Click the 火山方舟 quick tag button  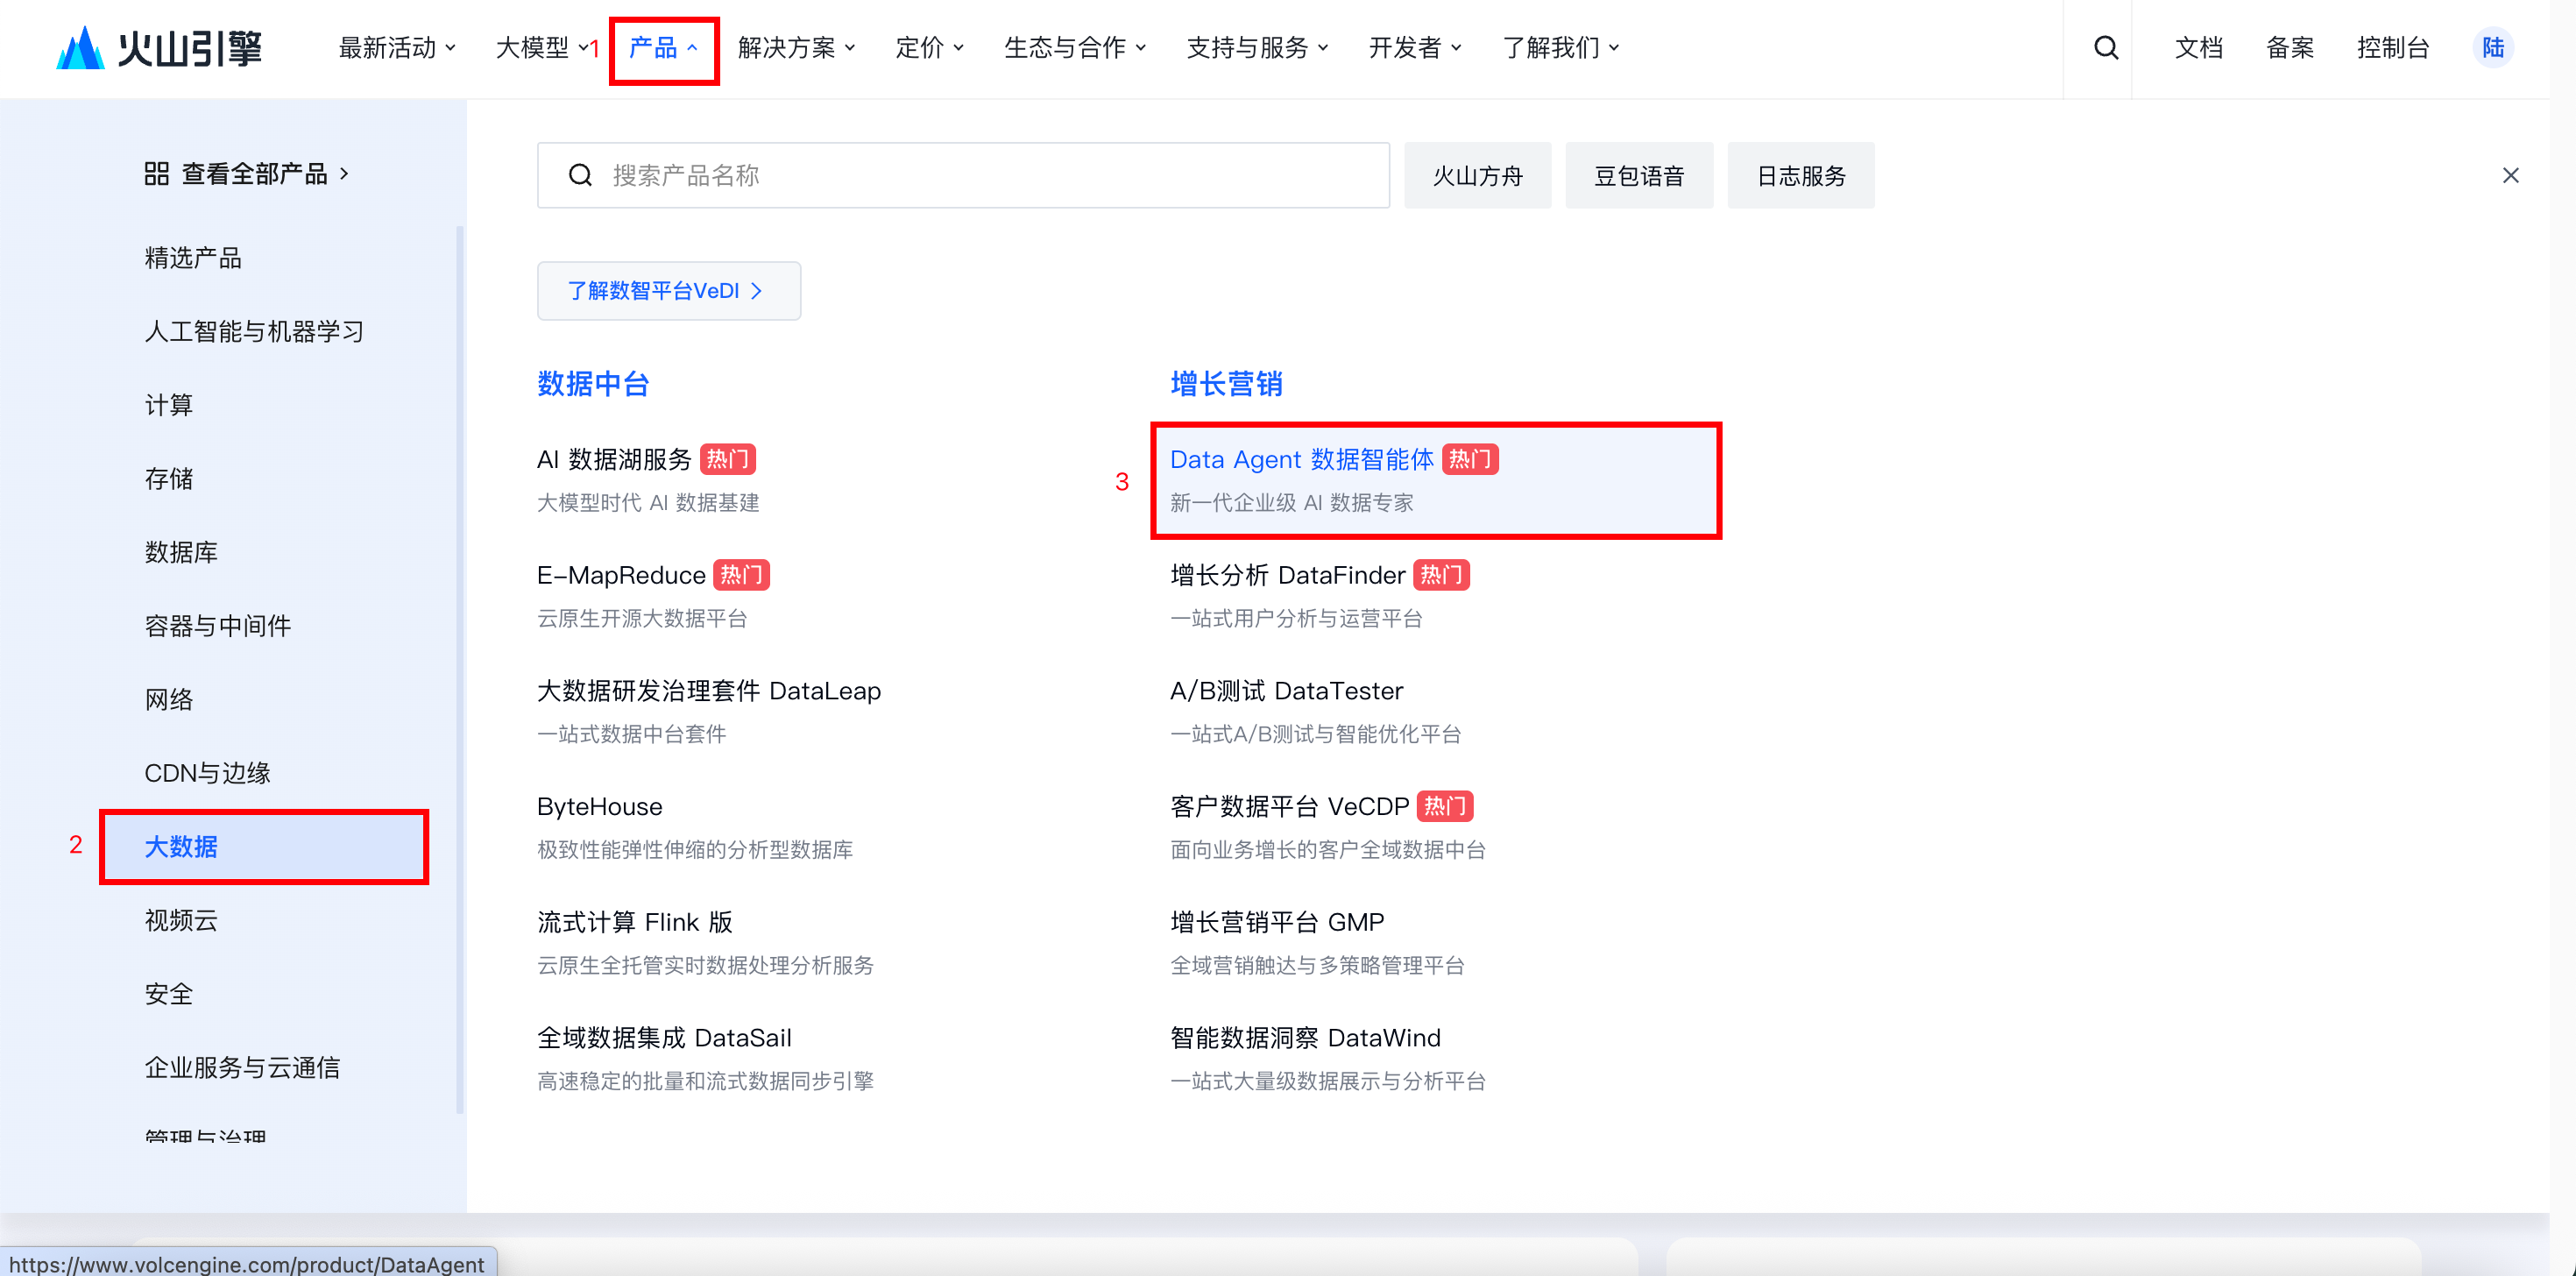(1477, 176)
